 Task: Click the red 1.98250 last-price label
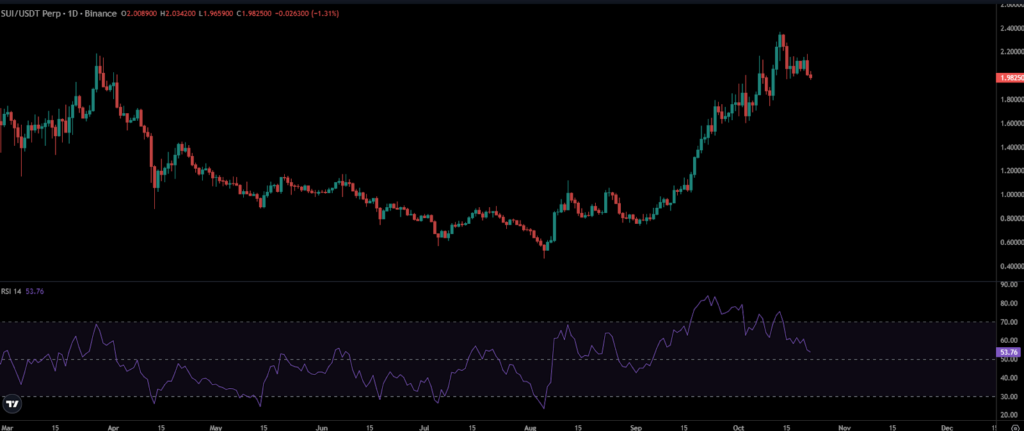(x=1010, y=78)
